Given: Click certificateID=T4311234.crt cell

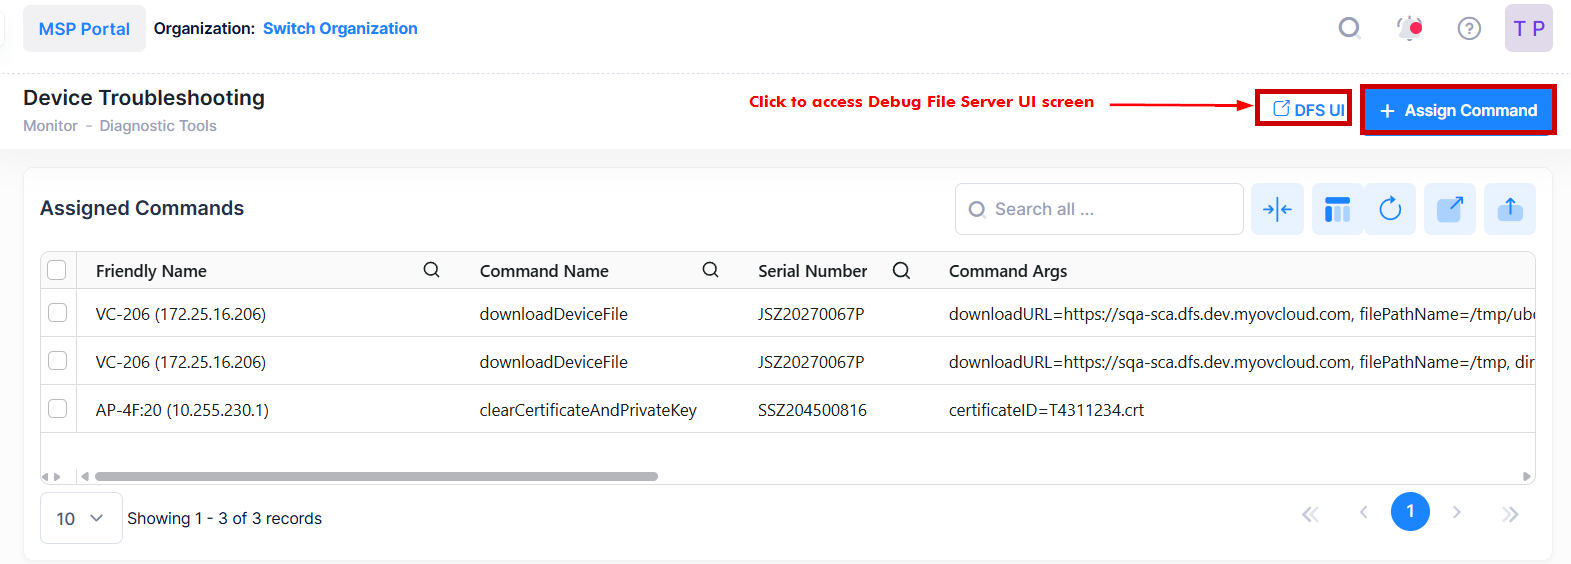Looking at the screenshot, I should point(1046,410).
